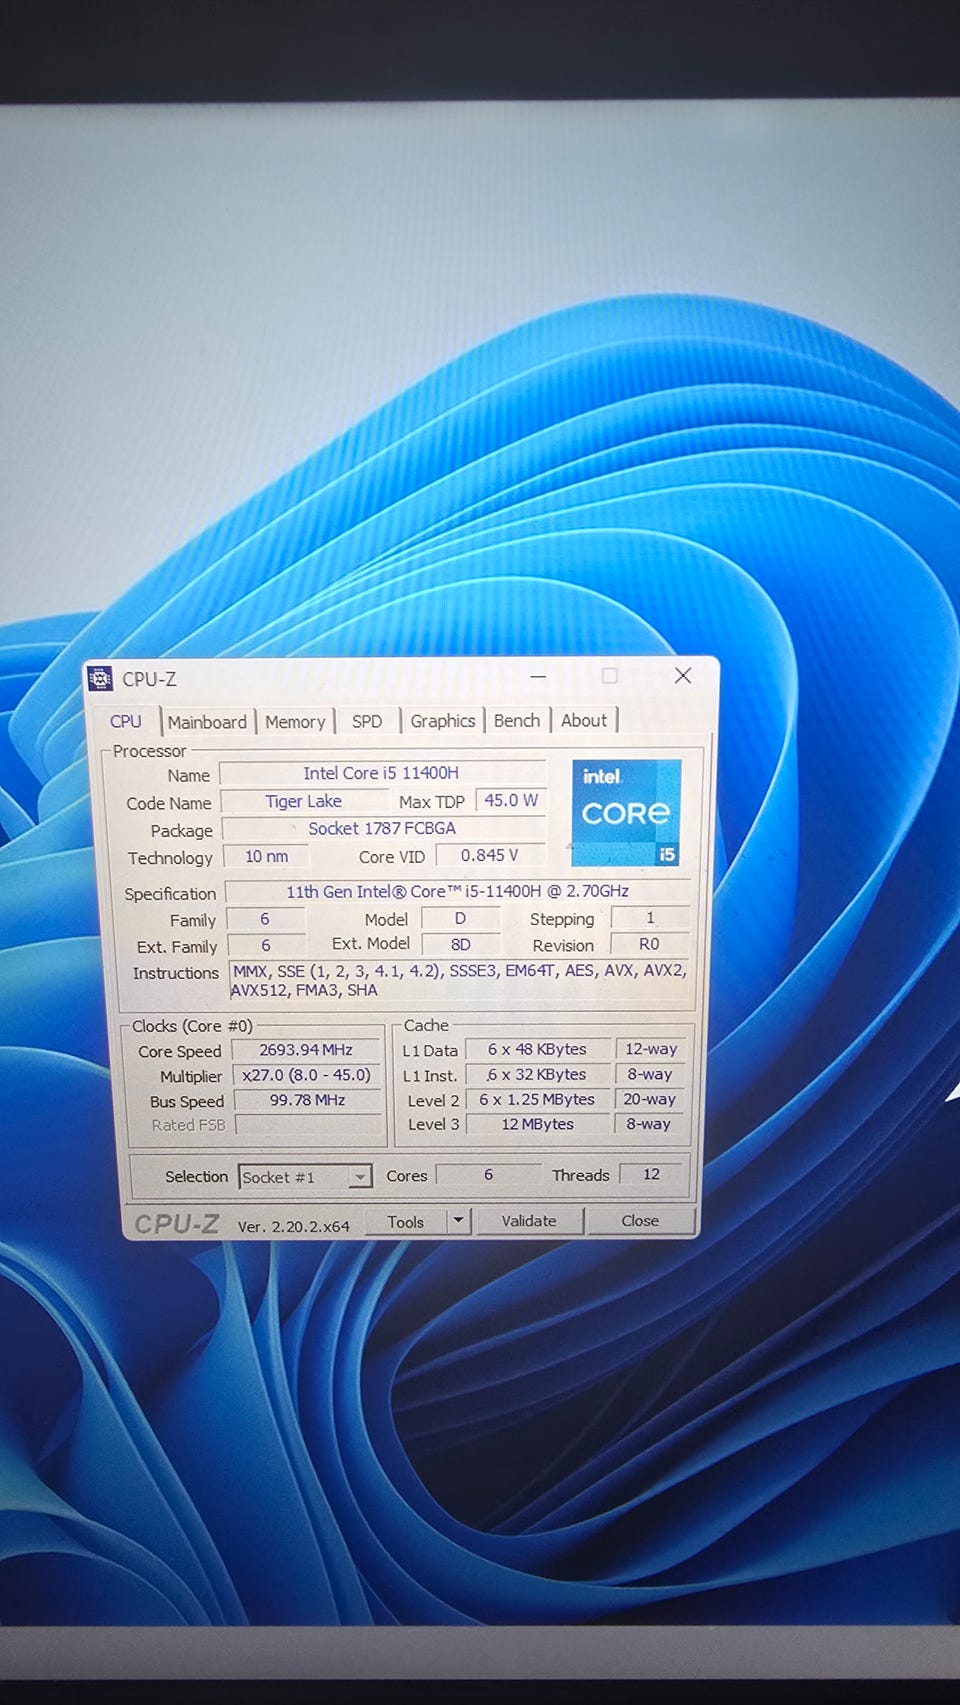Open the Tools dropdown arrow
960x1705 pixels.
458,1220
